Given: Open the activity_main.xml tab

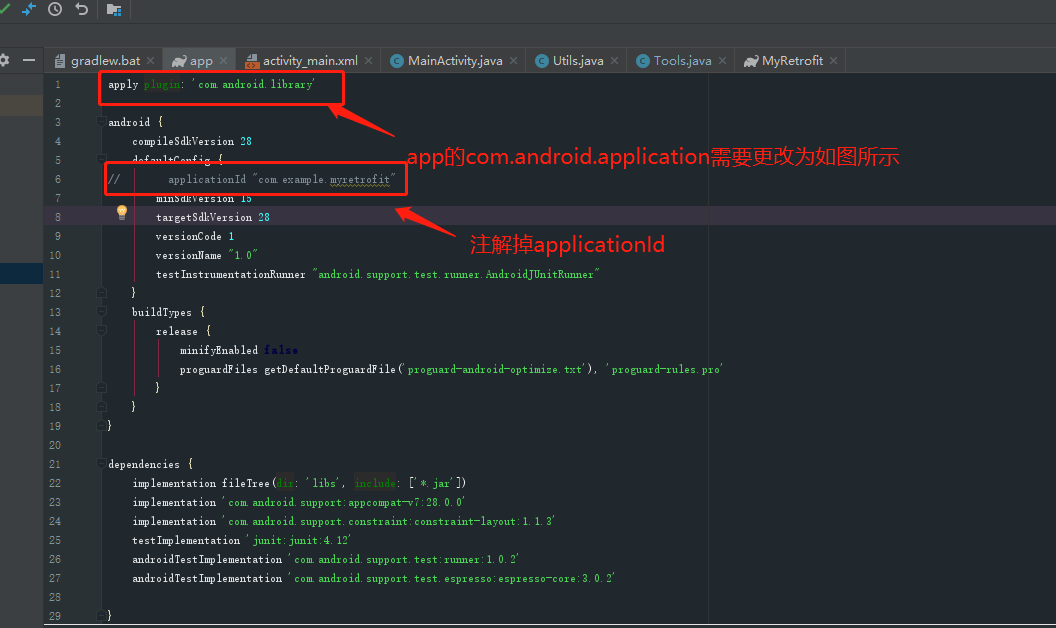Looking at the screenshot, I should tap(309, 61).
